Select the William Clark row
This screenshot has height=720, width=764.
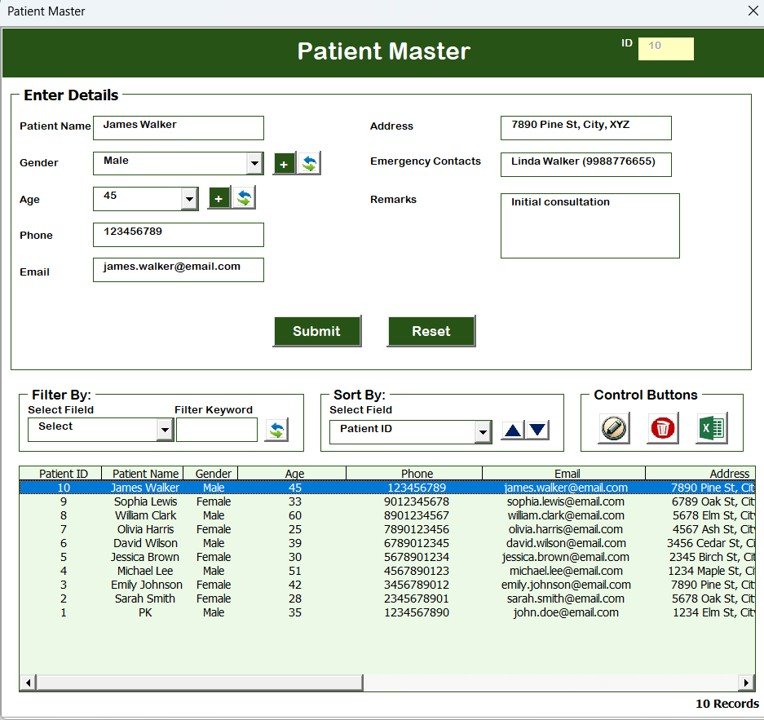387,515
